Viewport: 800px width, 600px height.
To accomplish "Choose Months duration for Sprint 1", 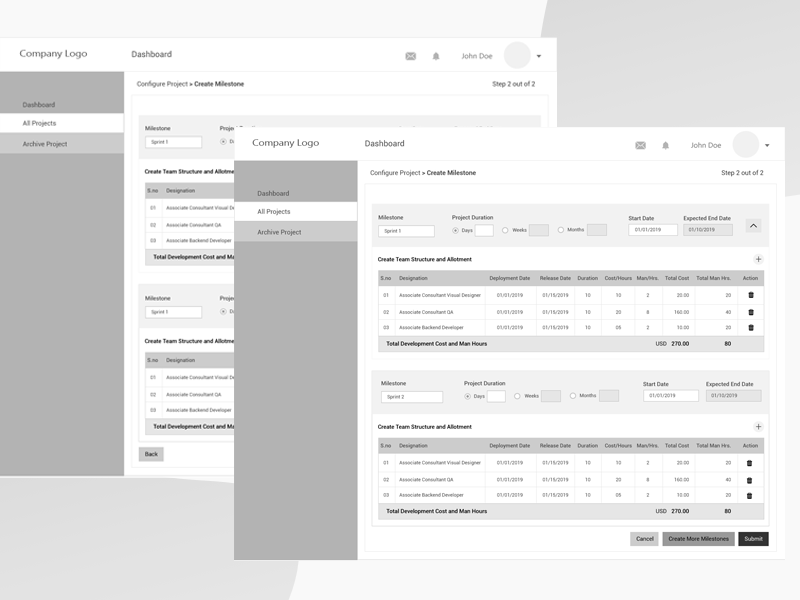I will pyautogui.click(x=562, y=229).
